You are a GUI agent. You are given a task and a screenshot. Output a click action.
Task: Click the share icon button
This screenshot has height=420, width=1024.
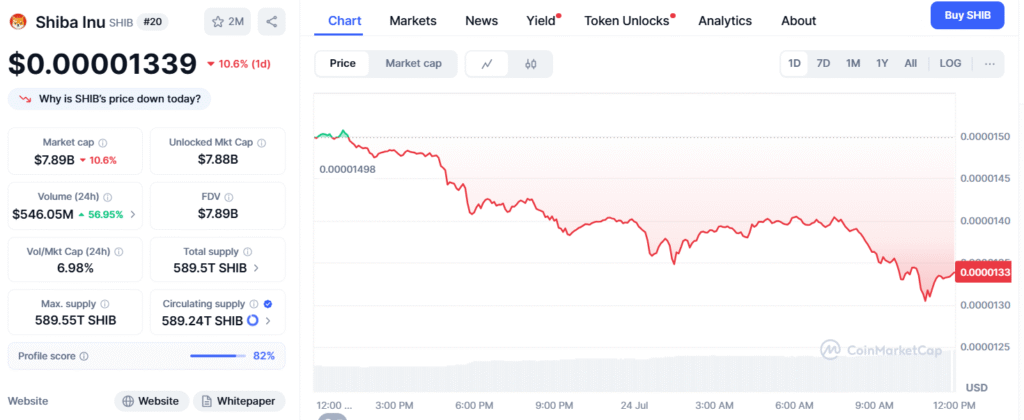coord(272,22)
